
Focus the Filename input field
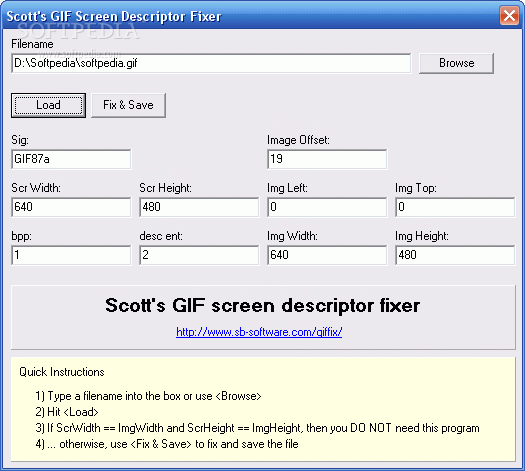(211, 63)
